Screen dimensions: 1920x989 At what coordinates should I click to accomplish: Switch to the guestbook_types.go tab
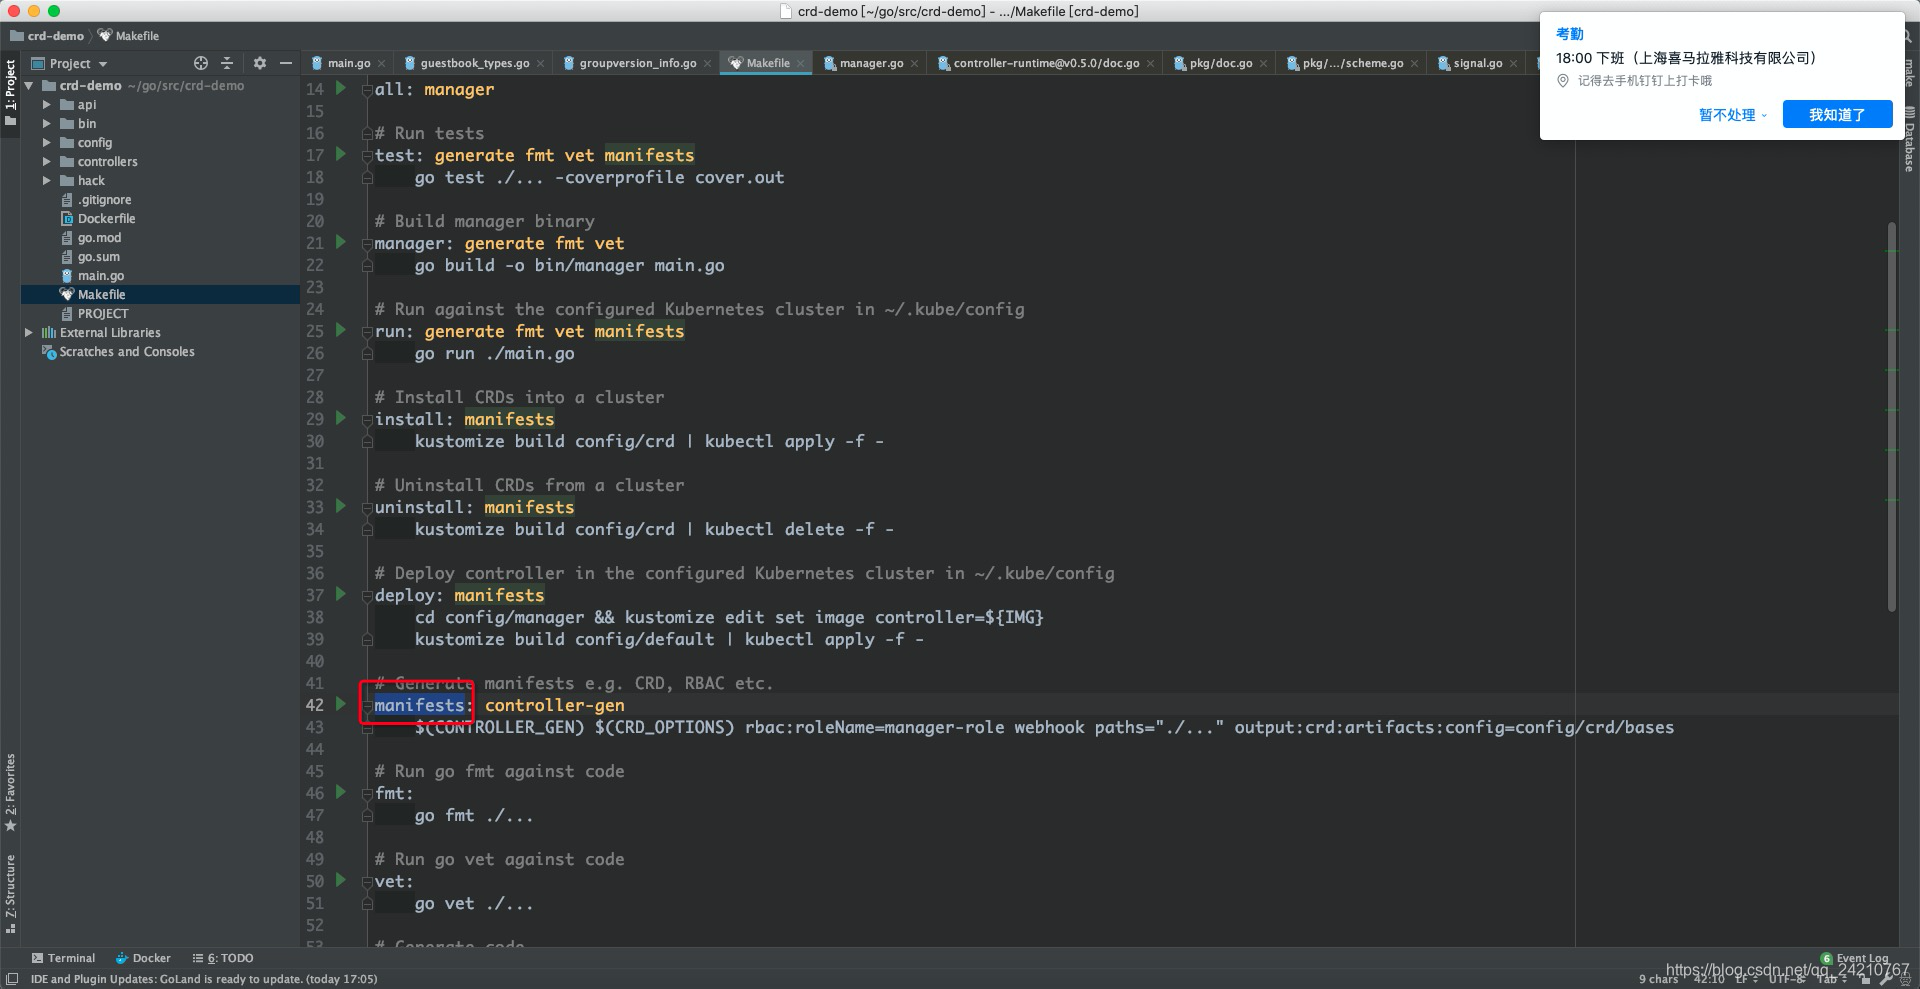(x=474, y=63)
